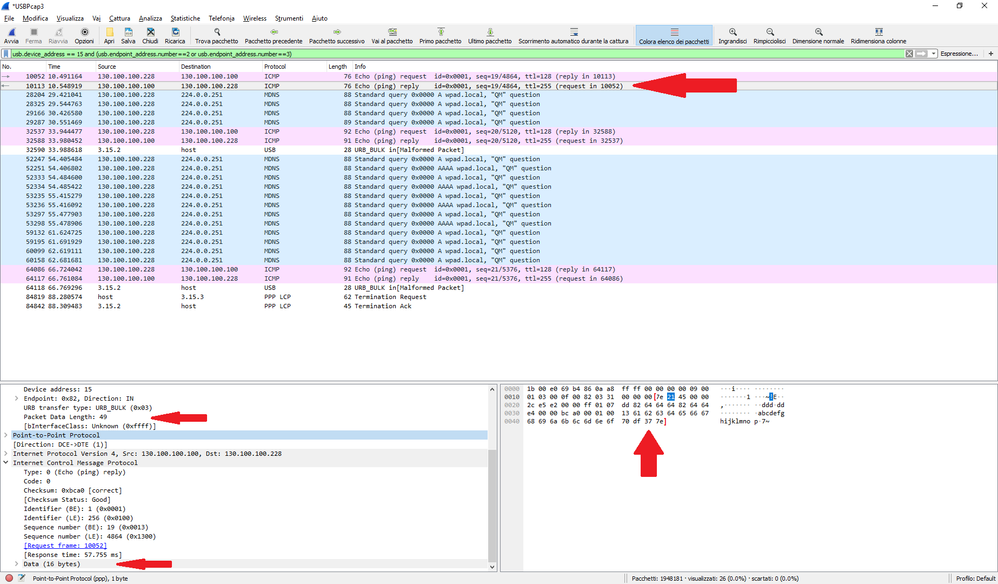Open the Modifica menu
Viewport: 998px width, 584px height.
35,18
